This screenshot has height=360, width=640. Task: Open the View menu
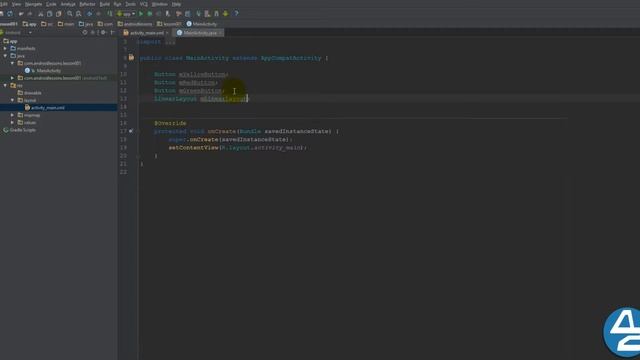(16, 4)
